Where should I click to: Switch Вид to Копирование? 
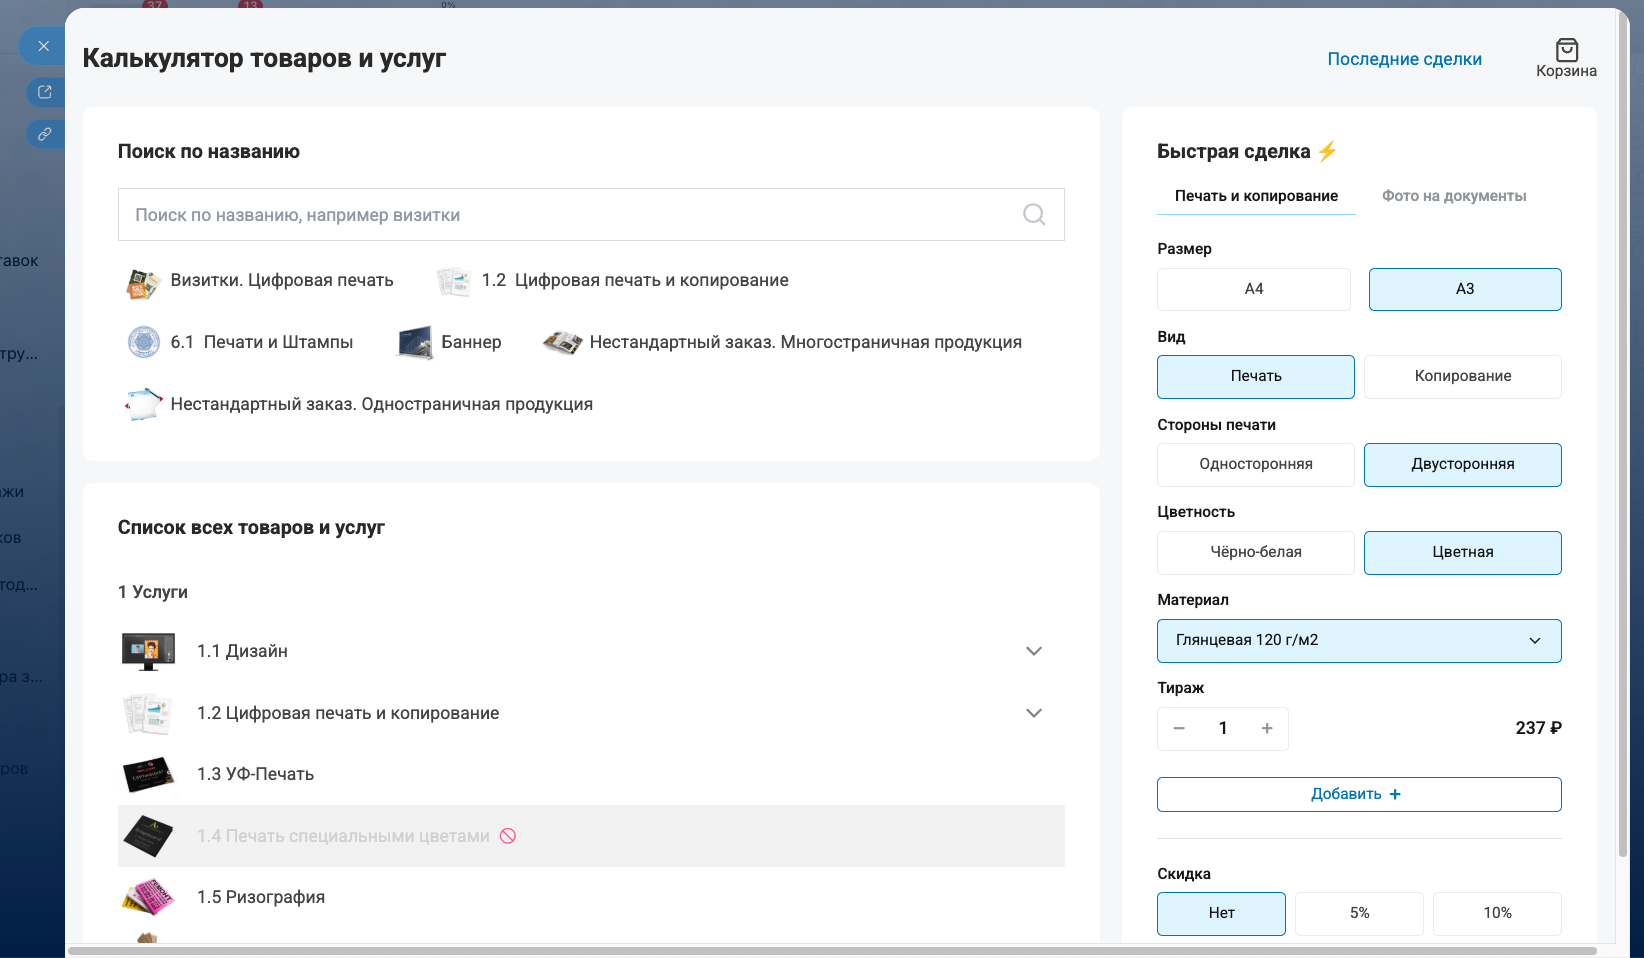pyautogui.click(x=1462, y=376)
